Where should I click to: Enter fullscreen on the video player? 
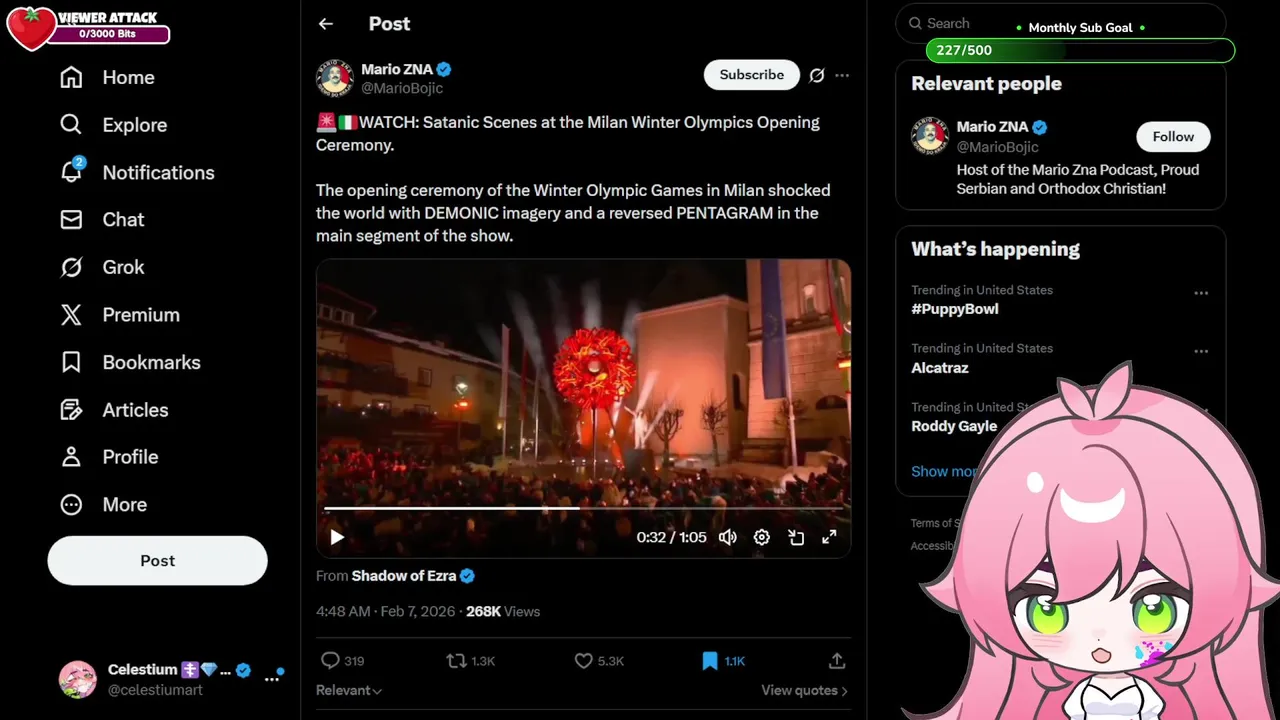[829, 537]
